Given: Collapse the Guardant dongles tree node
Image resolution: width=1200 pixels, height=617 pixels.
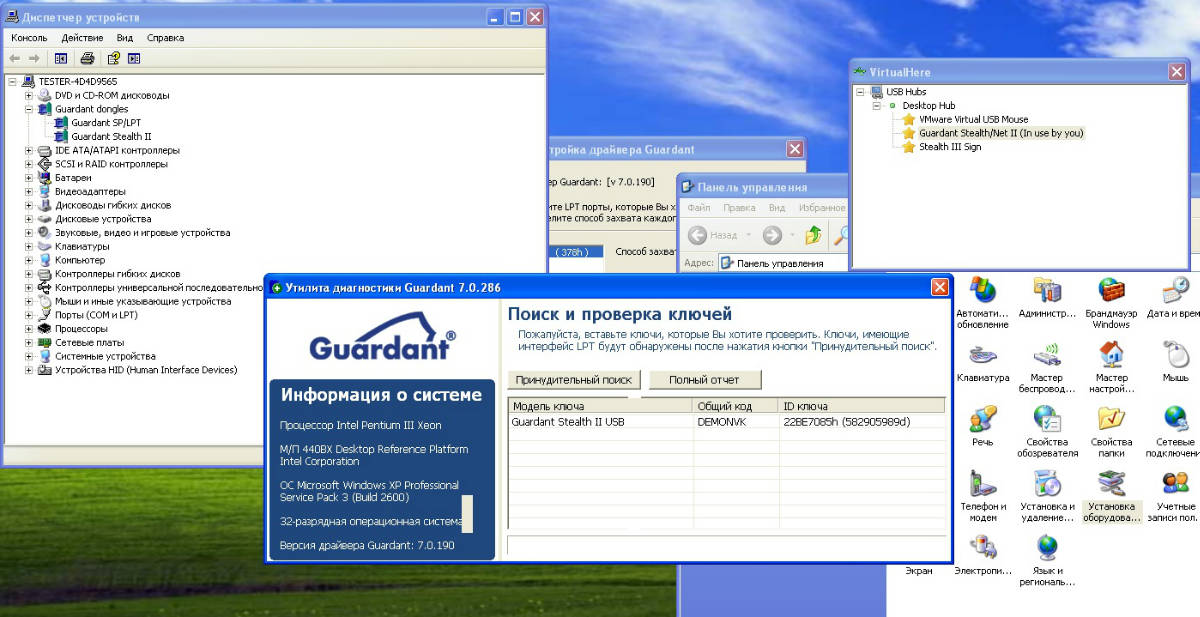Looking at the screenshot, I should click(30, 109).
